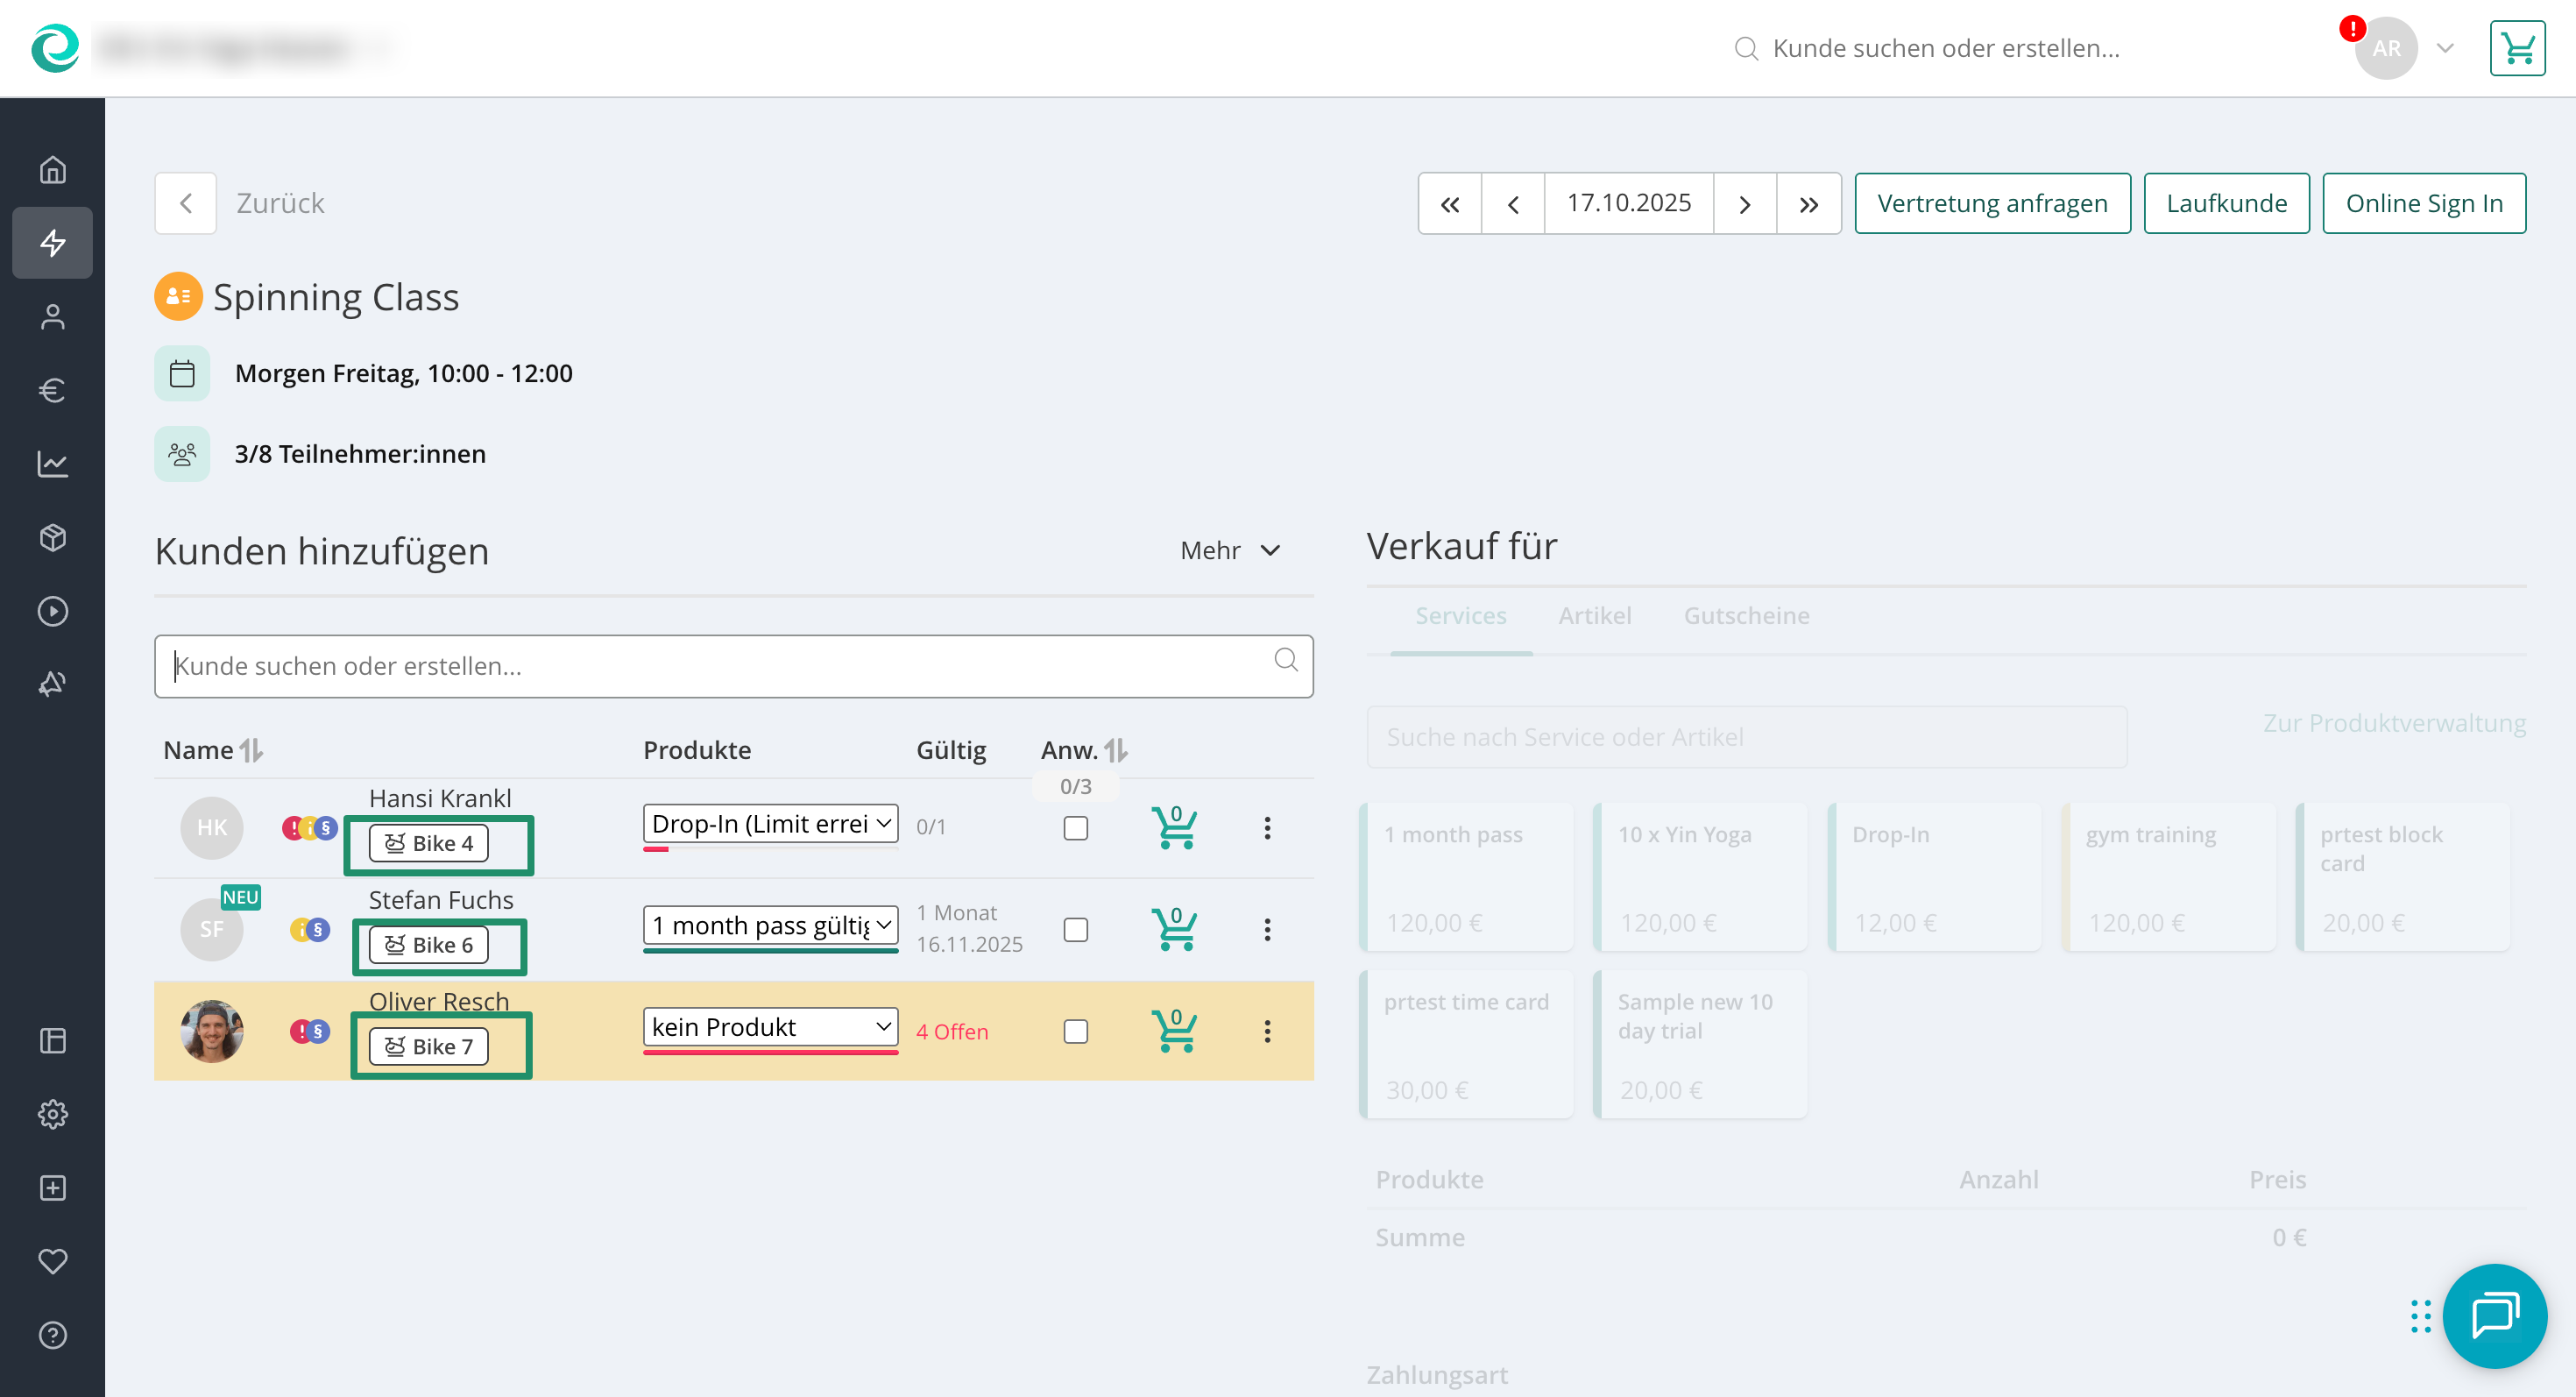The height and width of the screenshot is (1397, 2576).
Task: Open the home icon in sidebar
Action: [52, 170]
